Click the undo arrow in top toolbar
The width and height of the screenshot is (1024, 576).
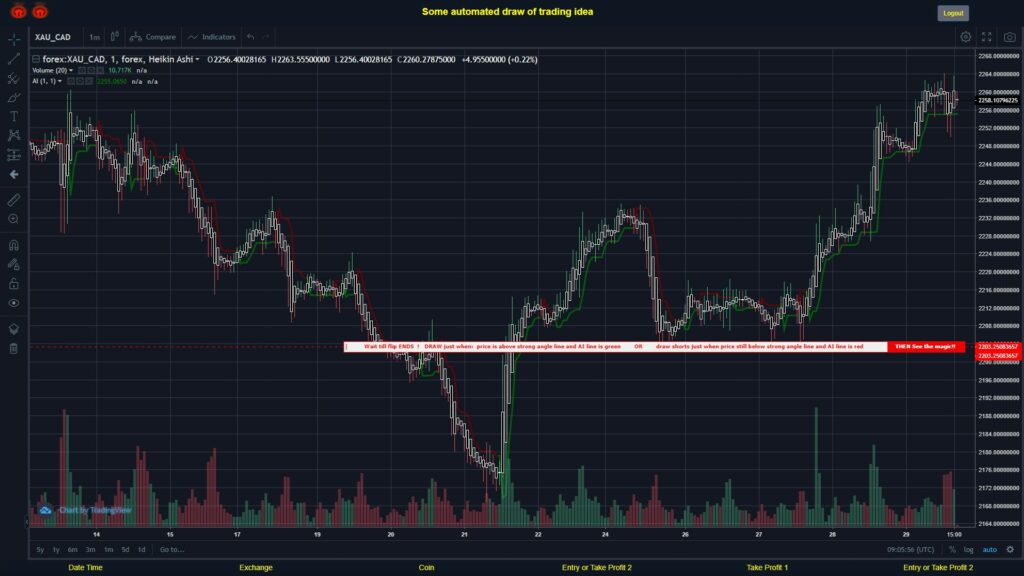(x=251, y=37)
